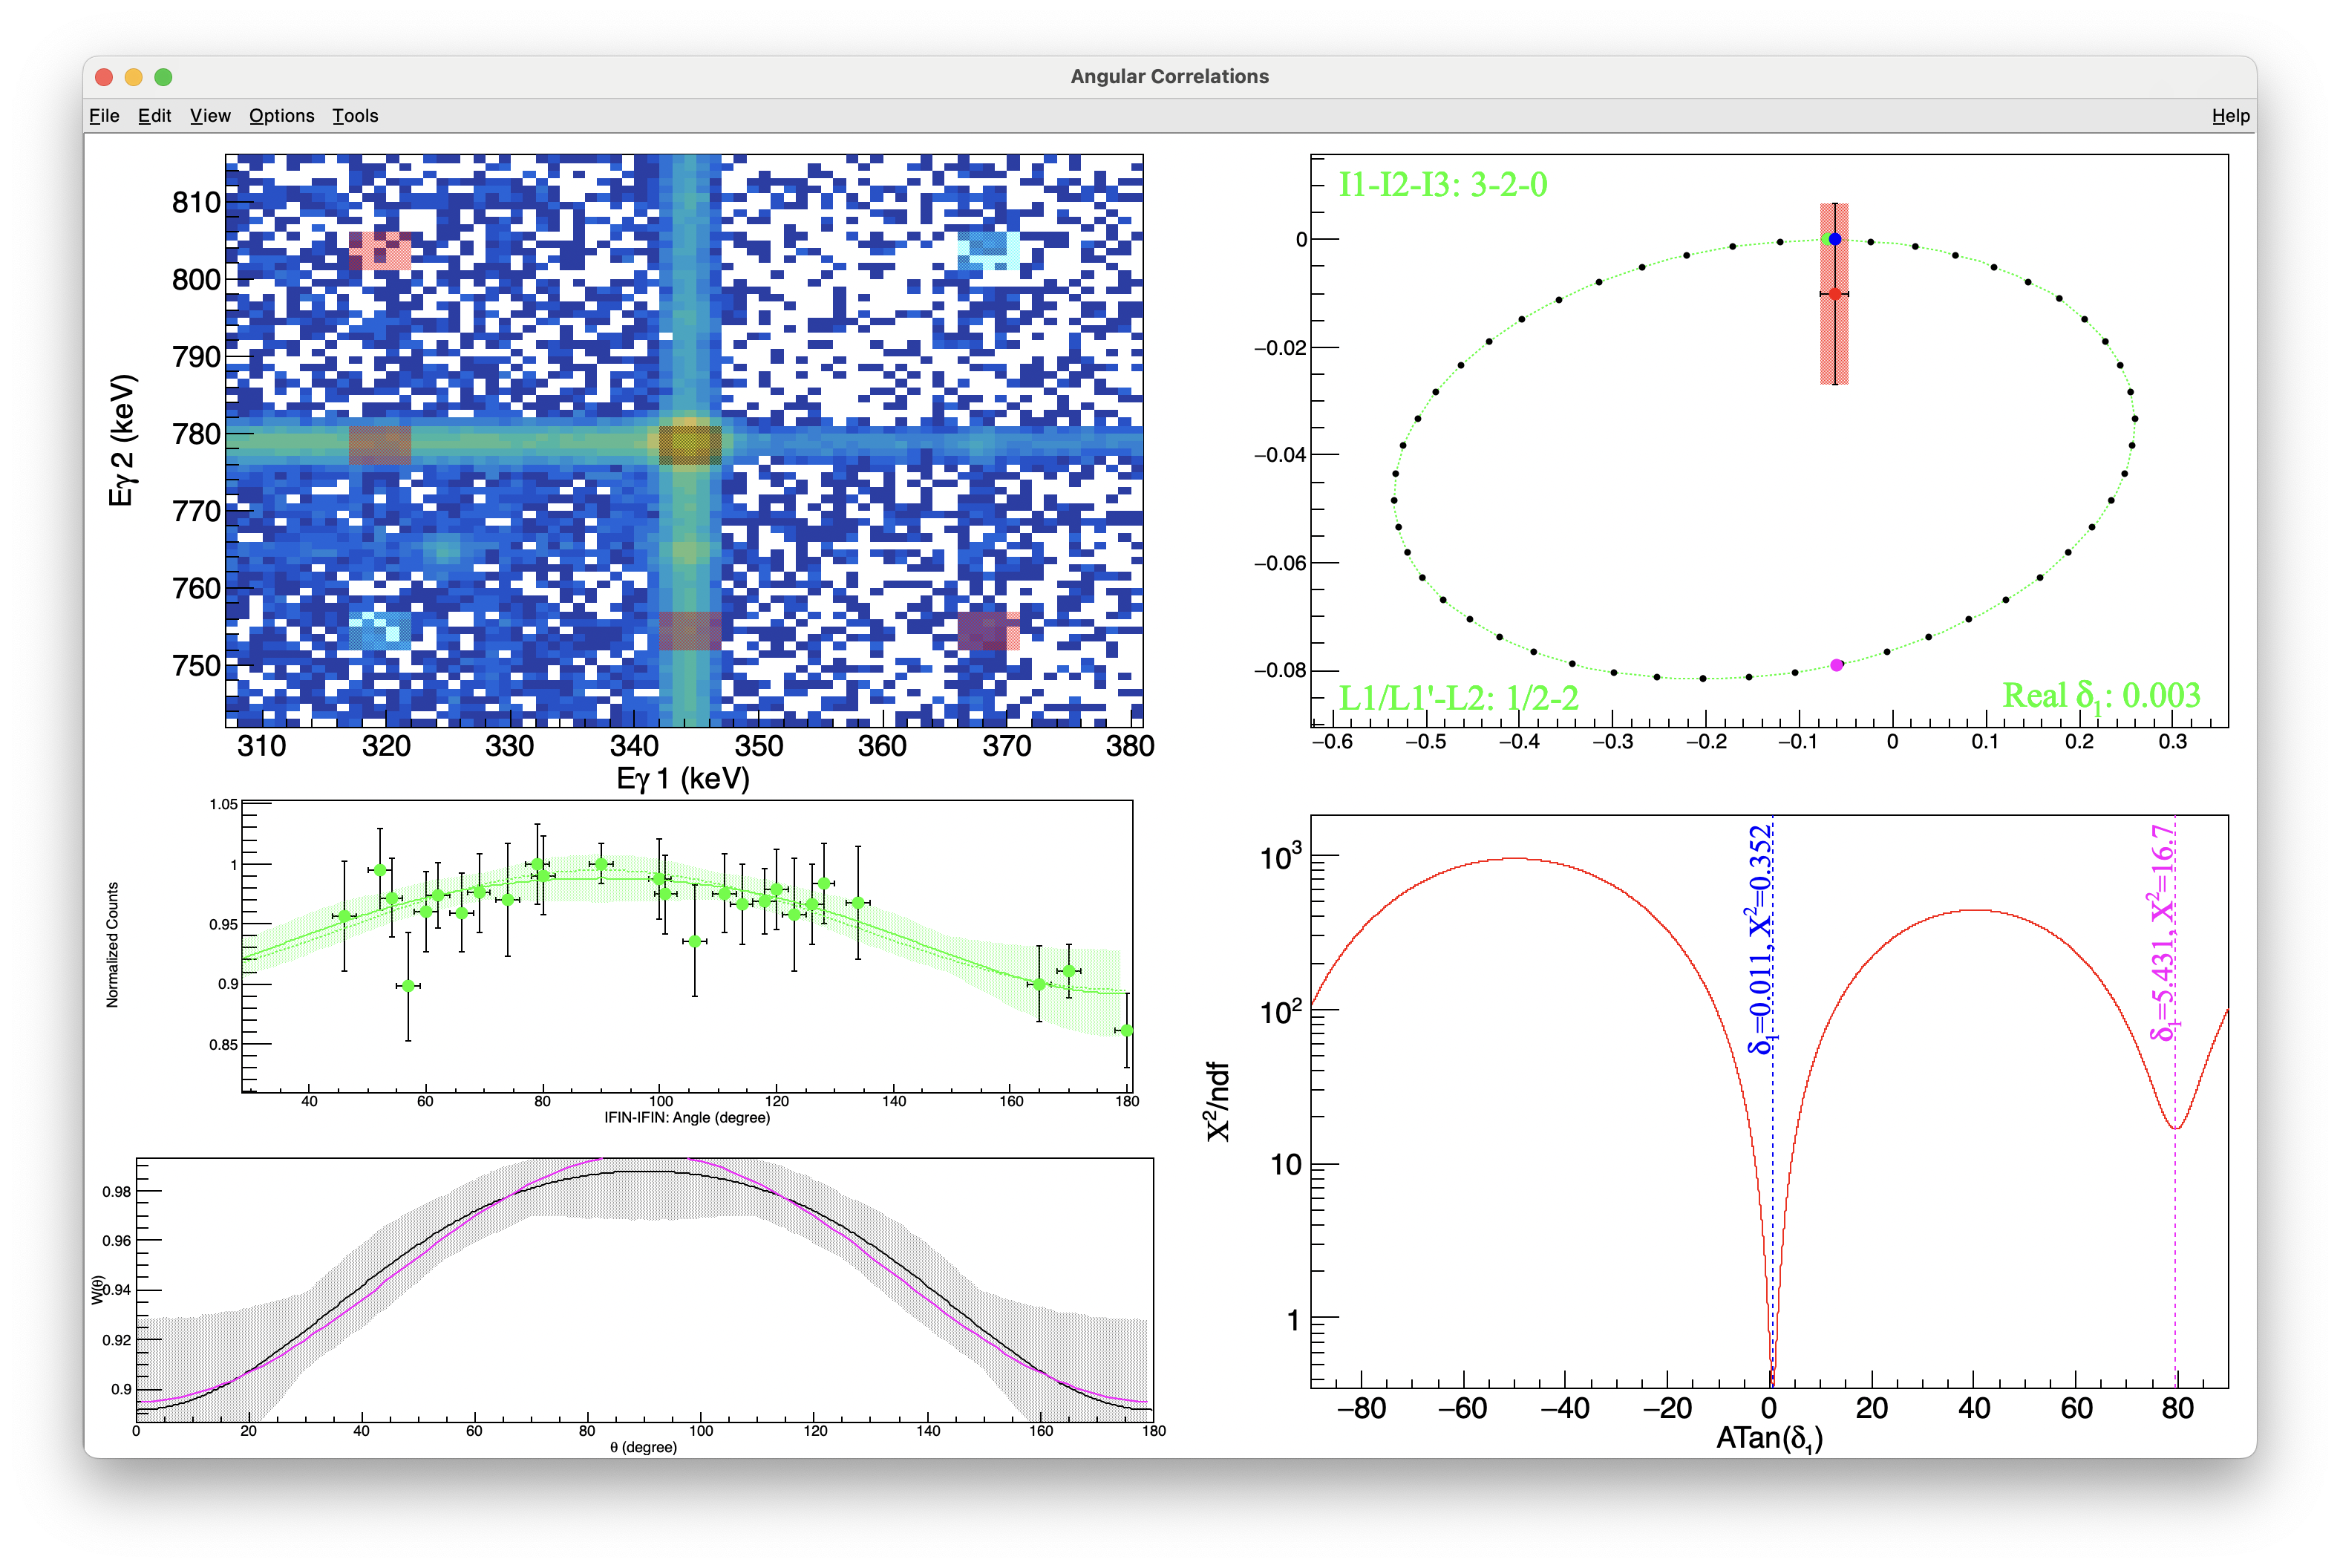The width and height of the screenshot is (2340, 1568).
Task: Click the red gate at 320/779 keV
Action: 380,445
